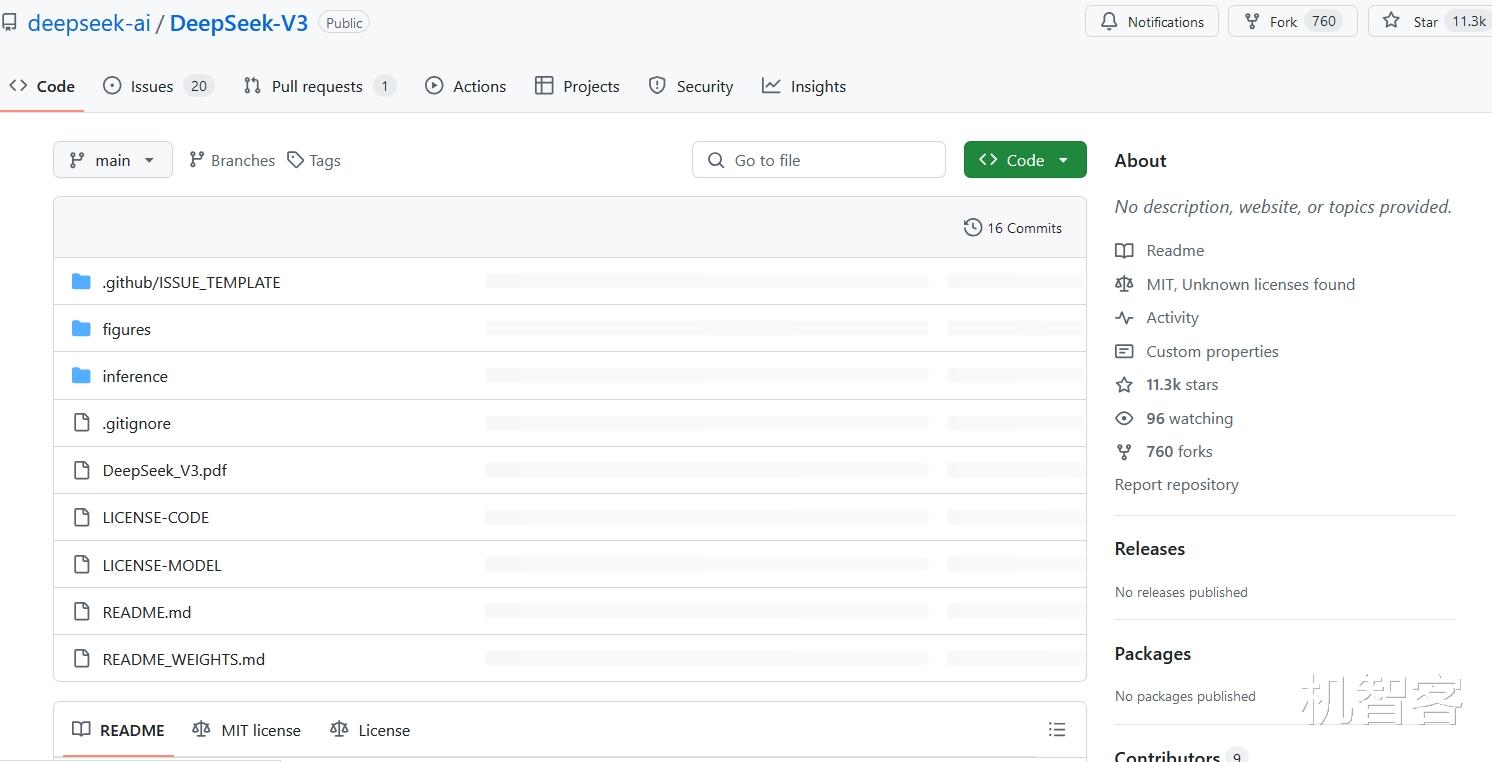1492x762 pixels.
Task: Open the Issues tab
Action: pyautogui.click(x=158, y=86)
